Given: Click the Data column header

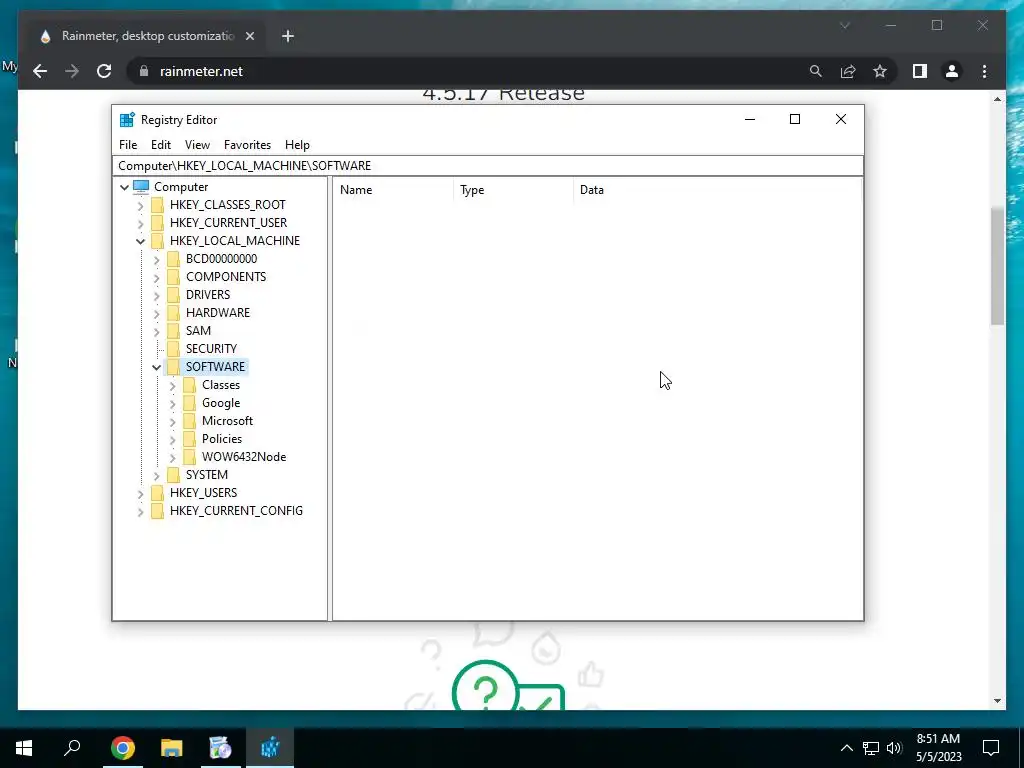Looking at the screenshot, I should [718, 190].
